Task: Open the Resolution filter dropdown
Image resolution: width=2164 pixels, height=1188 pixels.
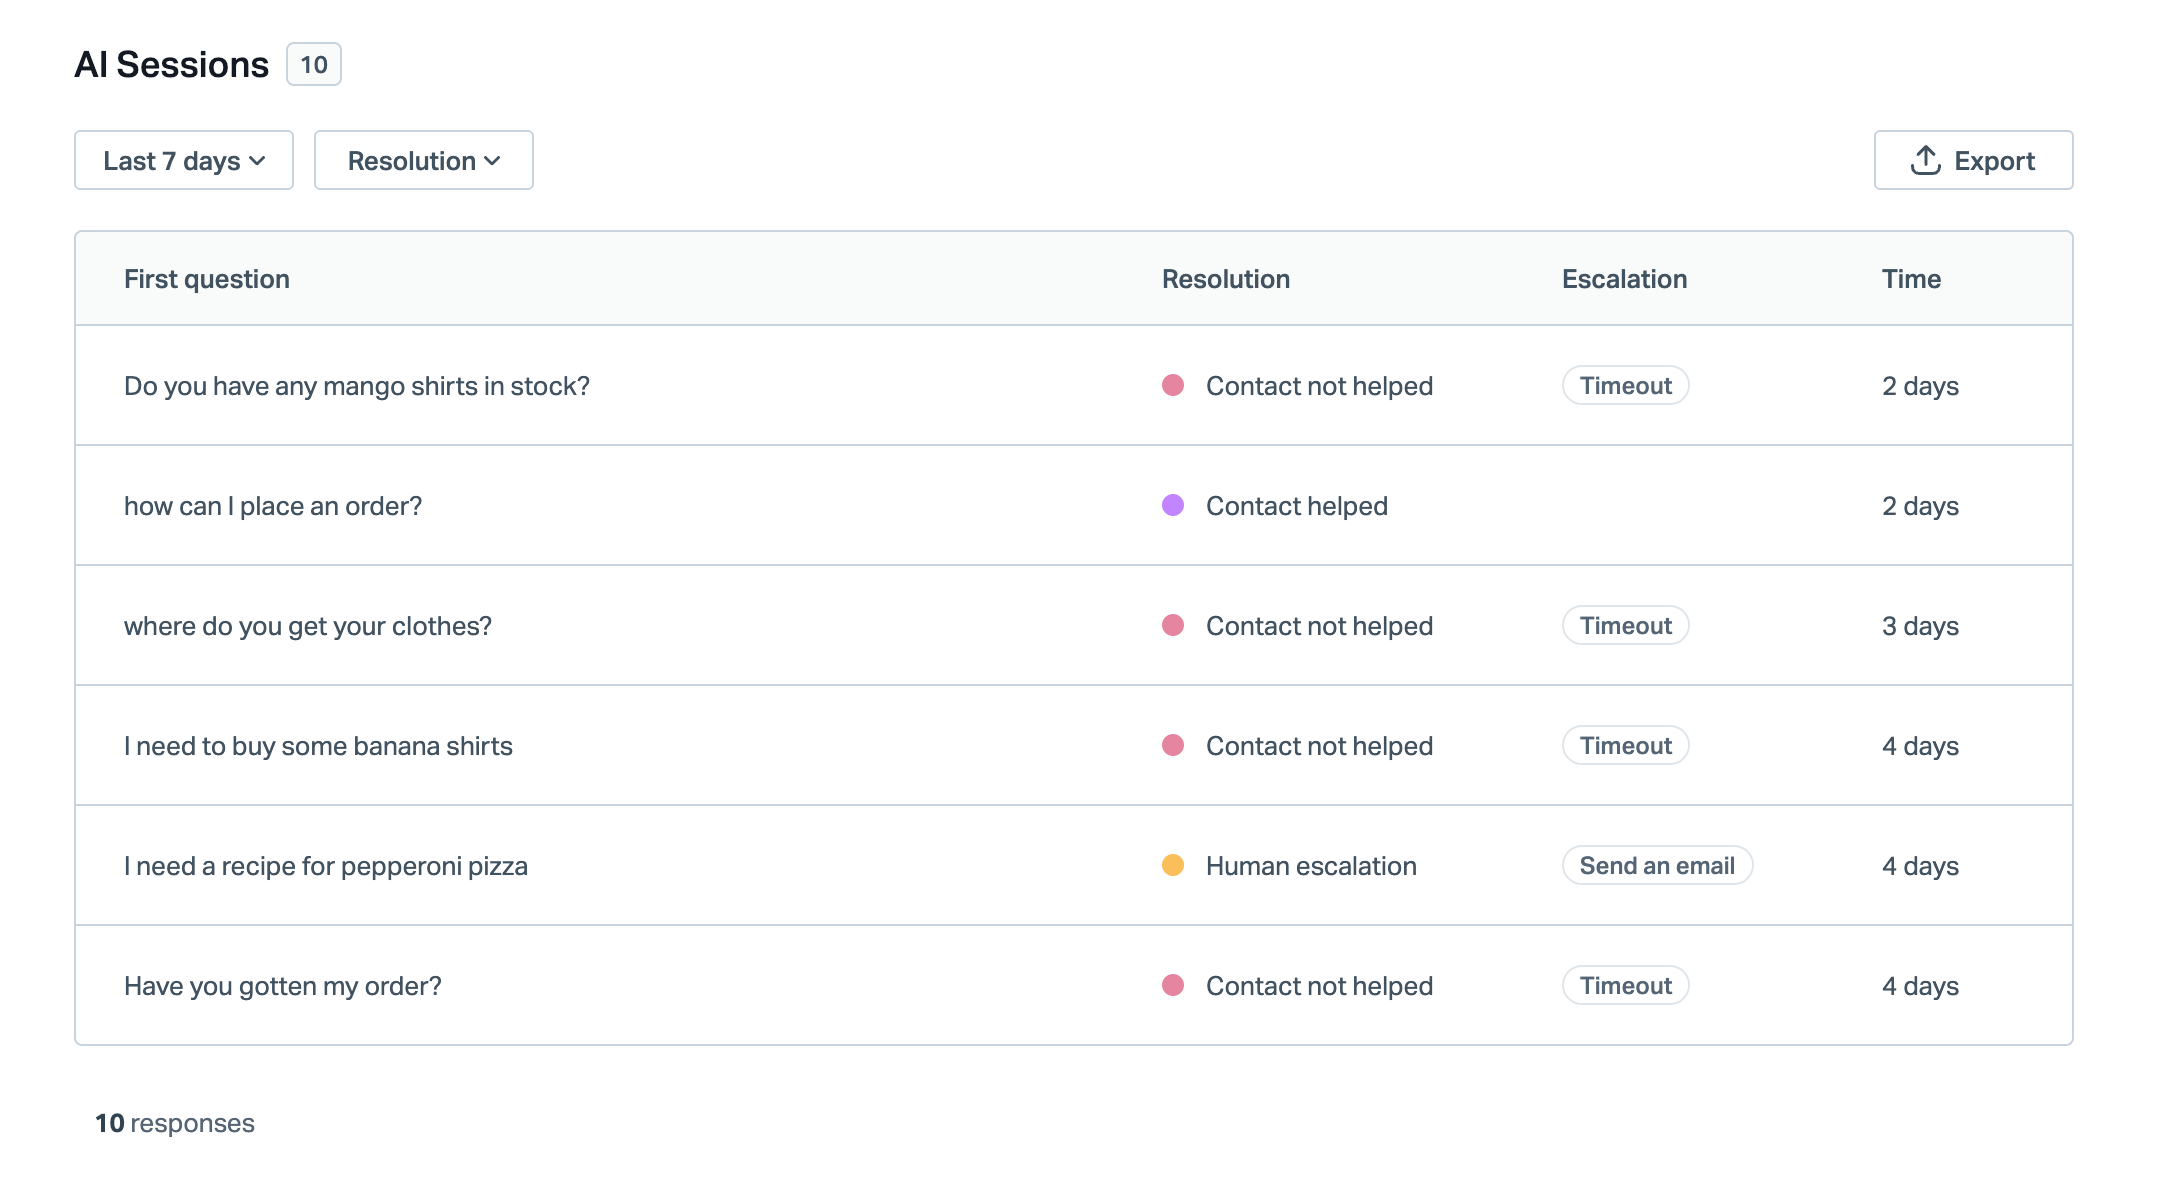Action: pyautogui.click(x=424, y=160)
